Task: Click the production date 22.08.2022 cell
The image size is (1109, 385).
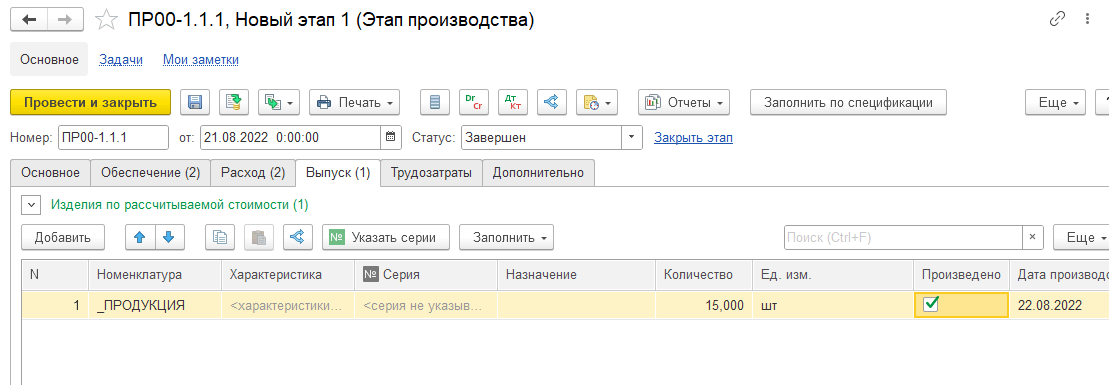Action: (1060, 306)
